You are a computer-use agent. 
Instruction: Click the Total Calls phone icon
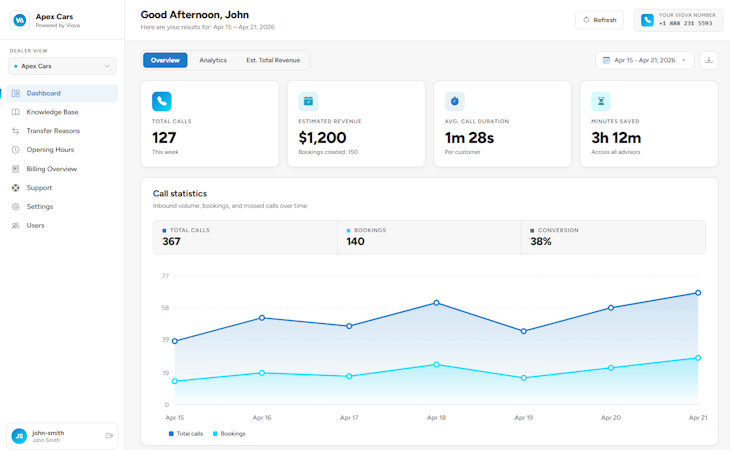coord(162,101)
